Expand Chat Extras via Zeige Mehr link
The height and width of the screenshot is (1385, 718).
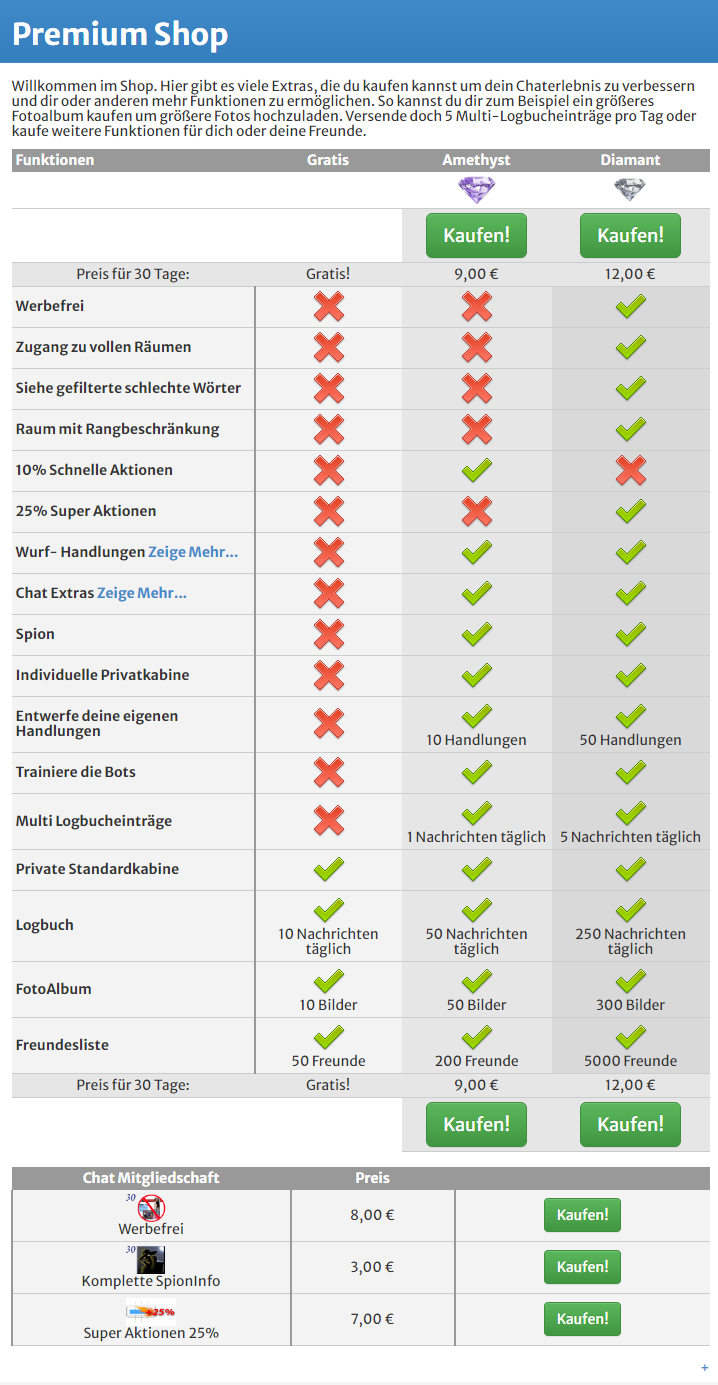142,593
